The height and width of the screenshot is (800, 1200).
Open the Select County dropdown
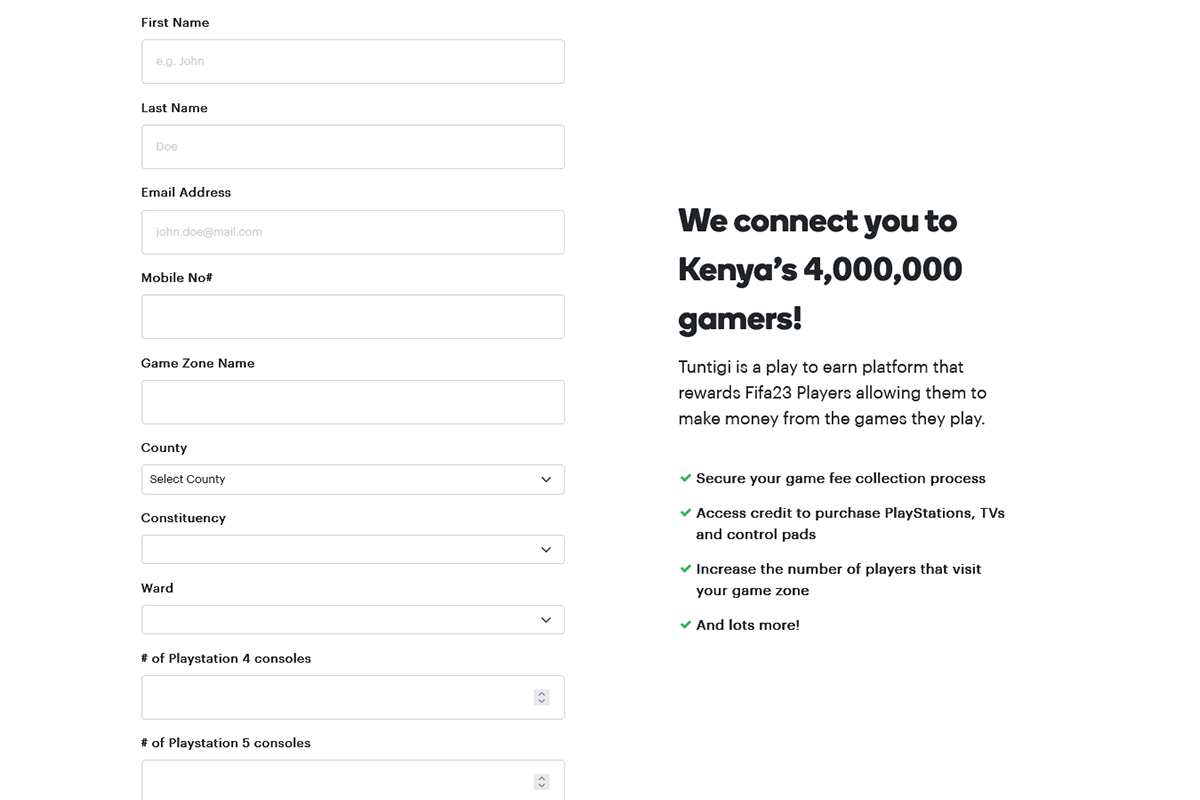[x=340, y=479]
